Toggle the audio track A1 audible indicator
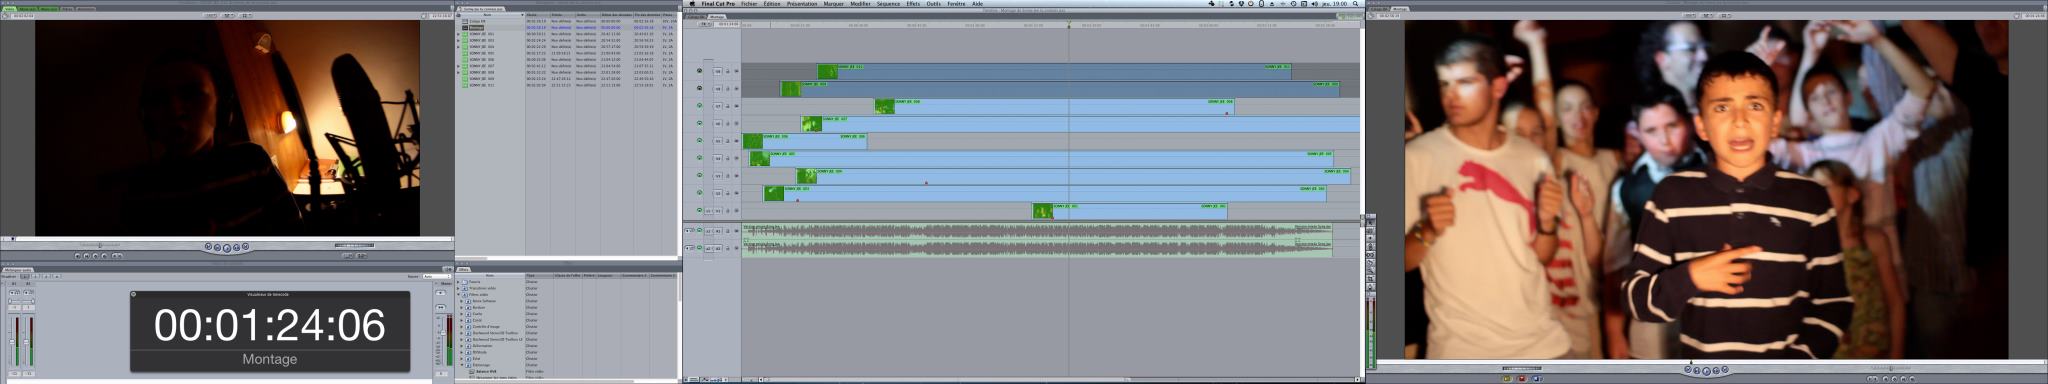Viewport: 2048px width, 384px height. point(699,231)
